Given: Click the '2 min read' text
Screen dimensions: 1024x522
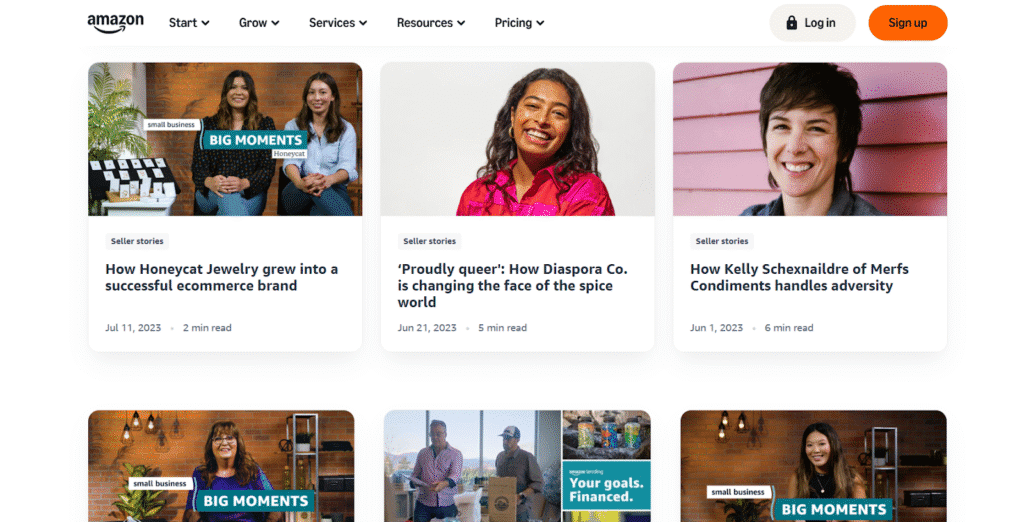Looking at the screenshot, I should [x=207, y=328].
